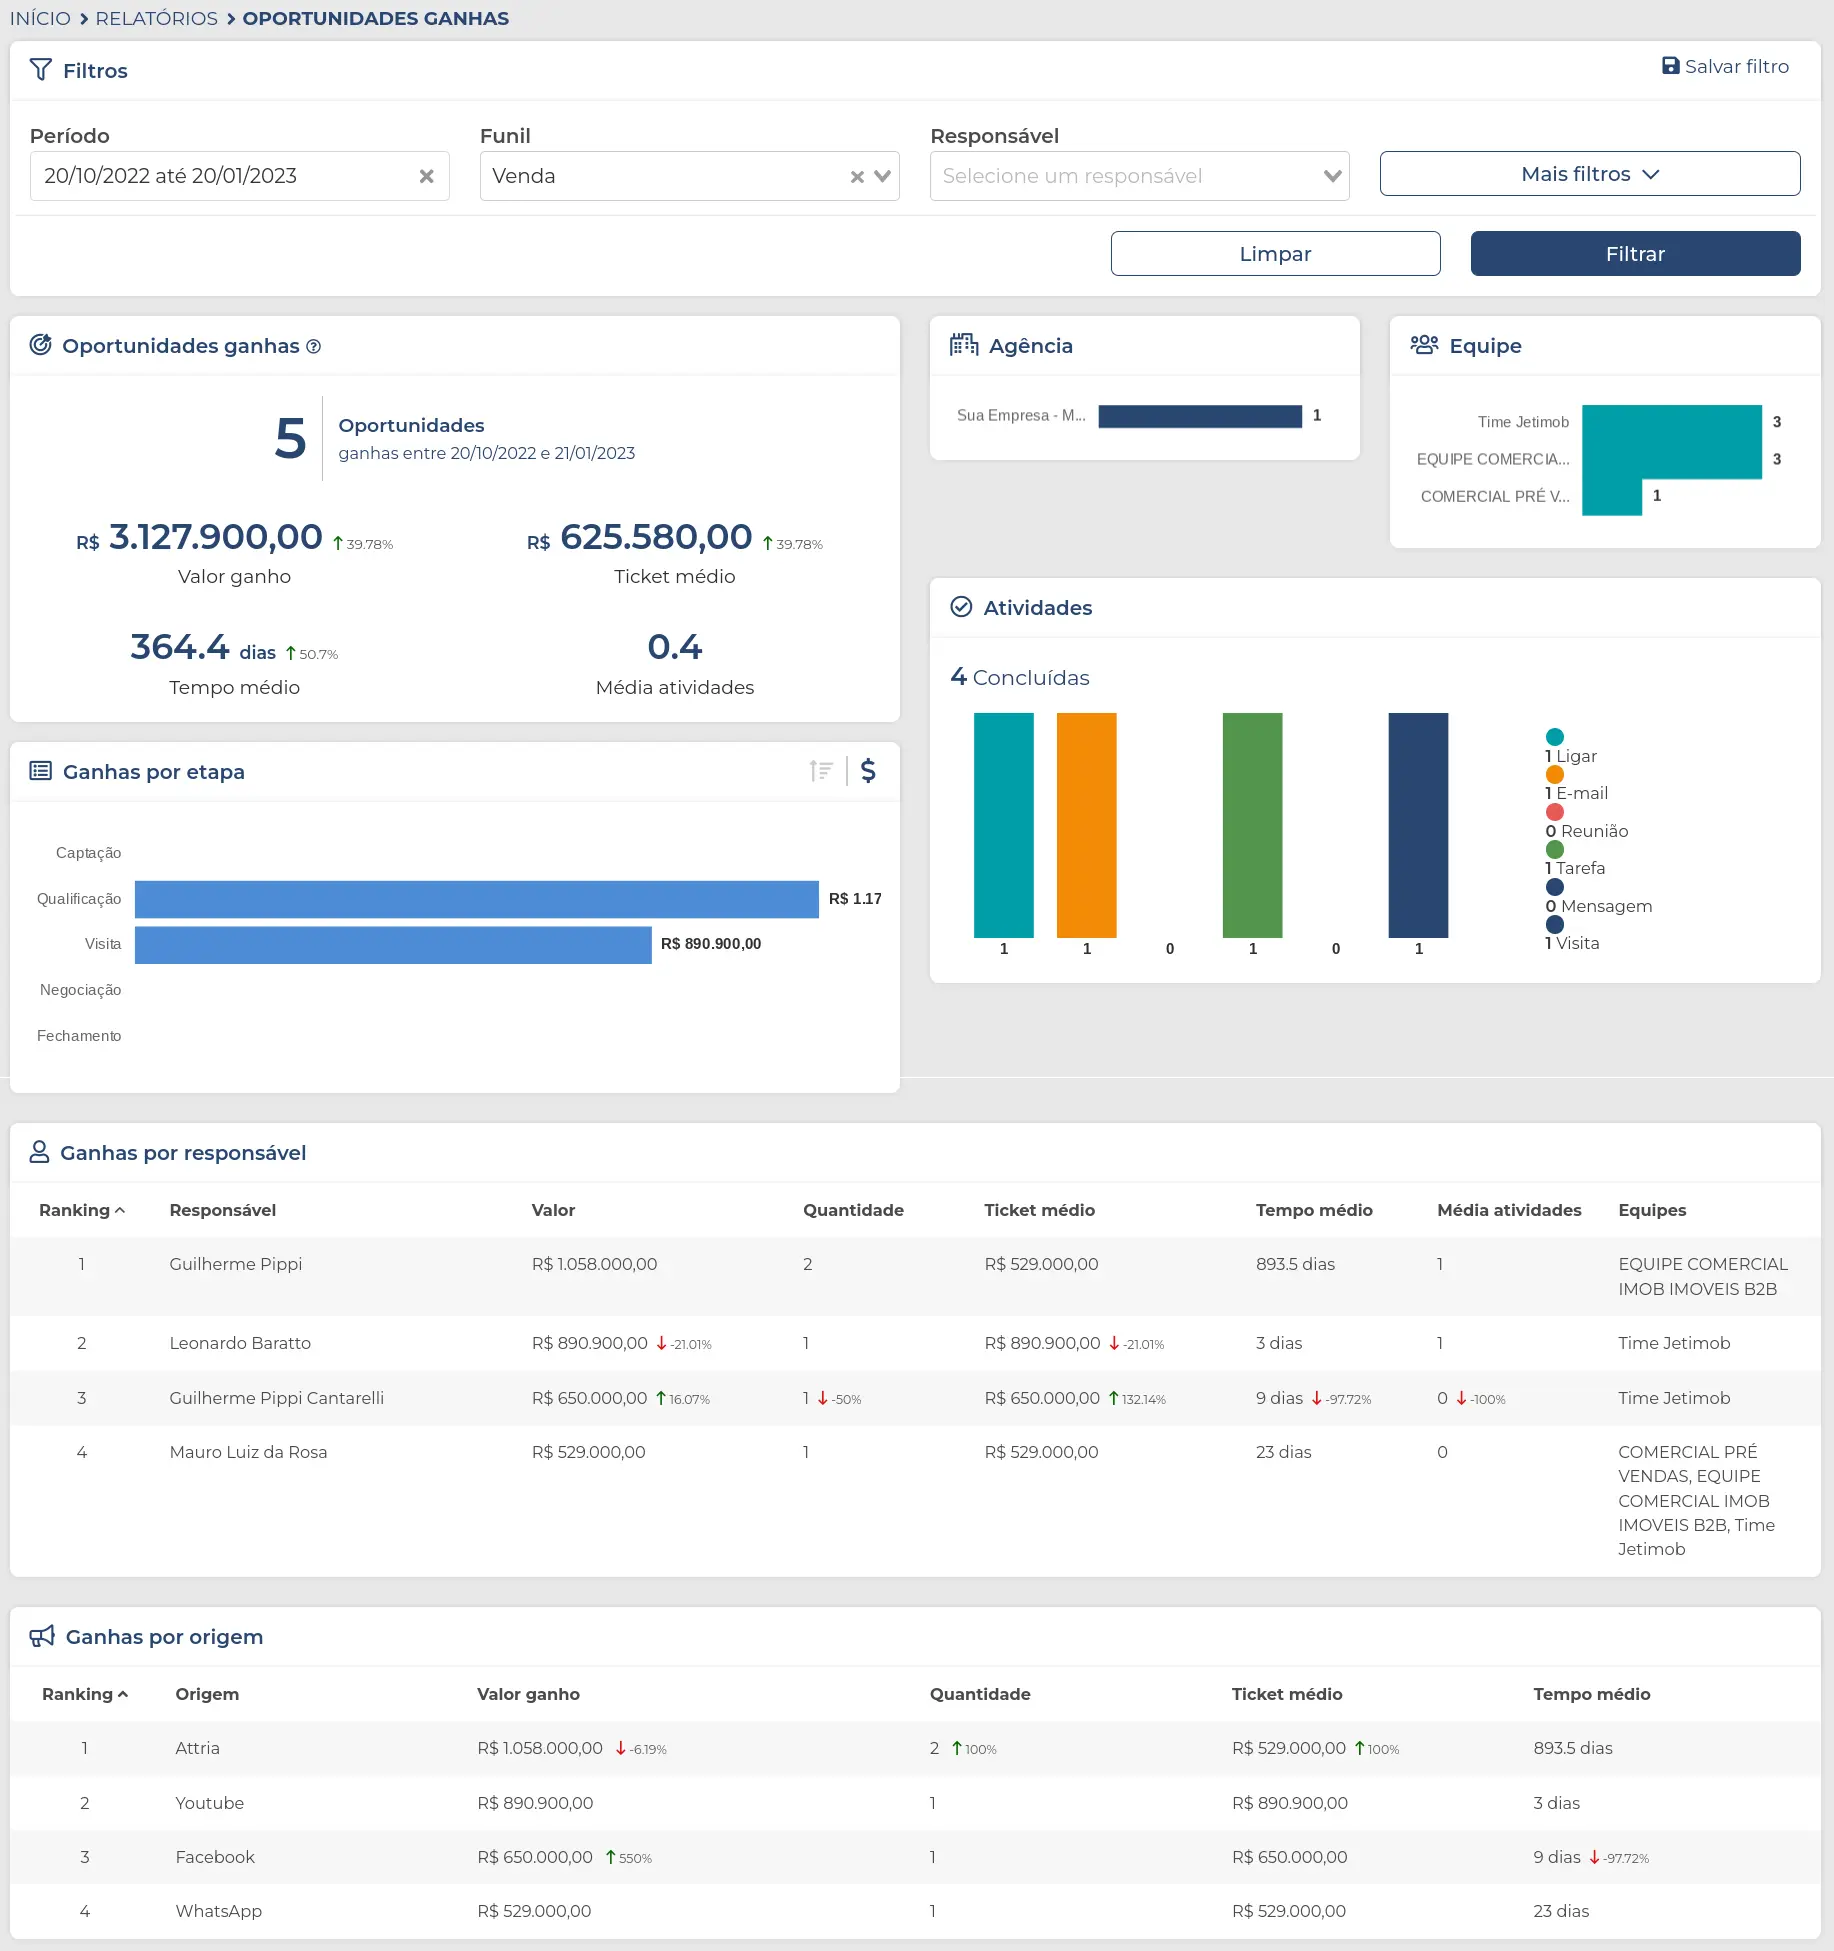Click the Equipes column header

[x=1652, y=1210]
